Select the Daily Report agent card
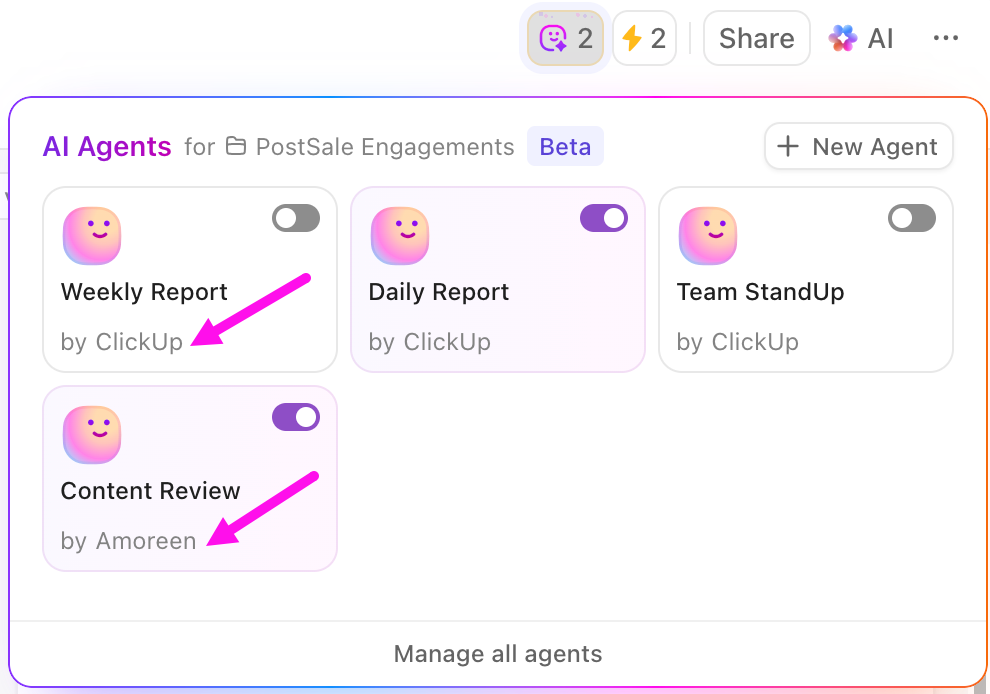 (x=497, y=280)
